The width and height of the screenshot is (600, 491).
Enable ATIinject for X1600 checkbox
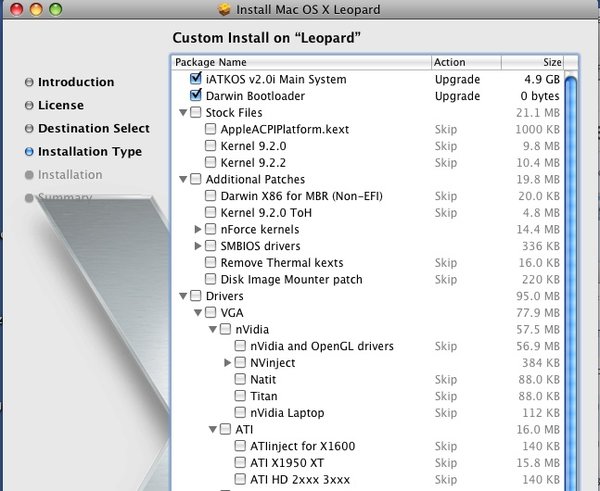tap(240, 446)
